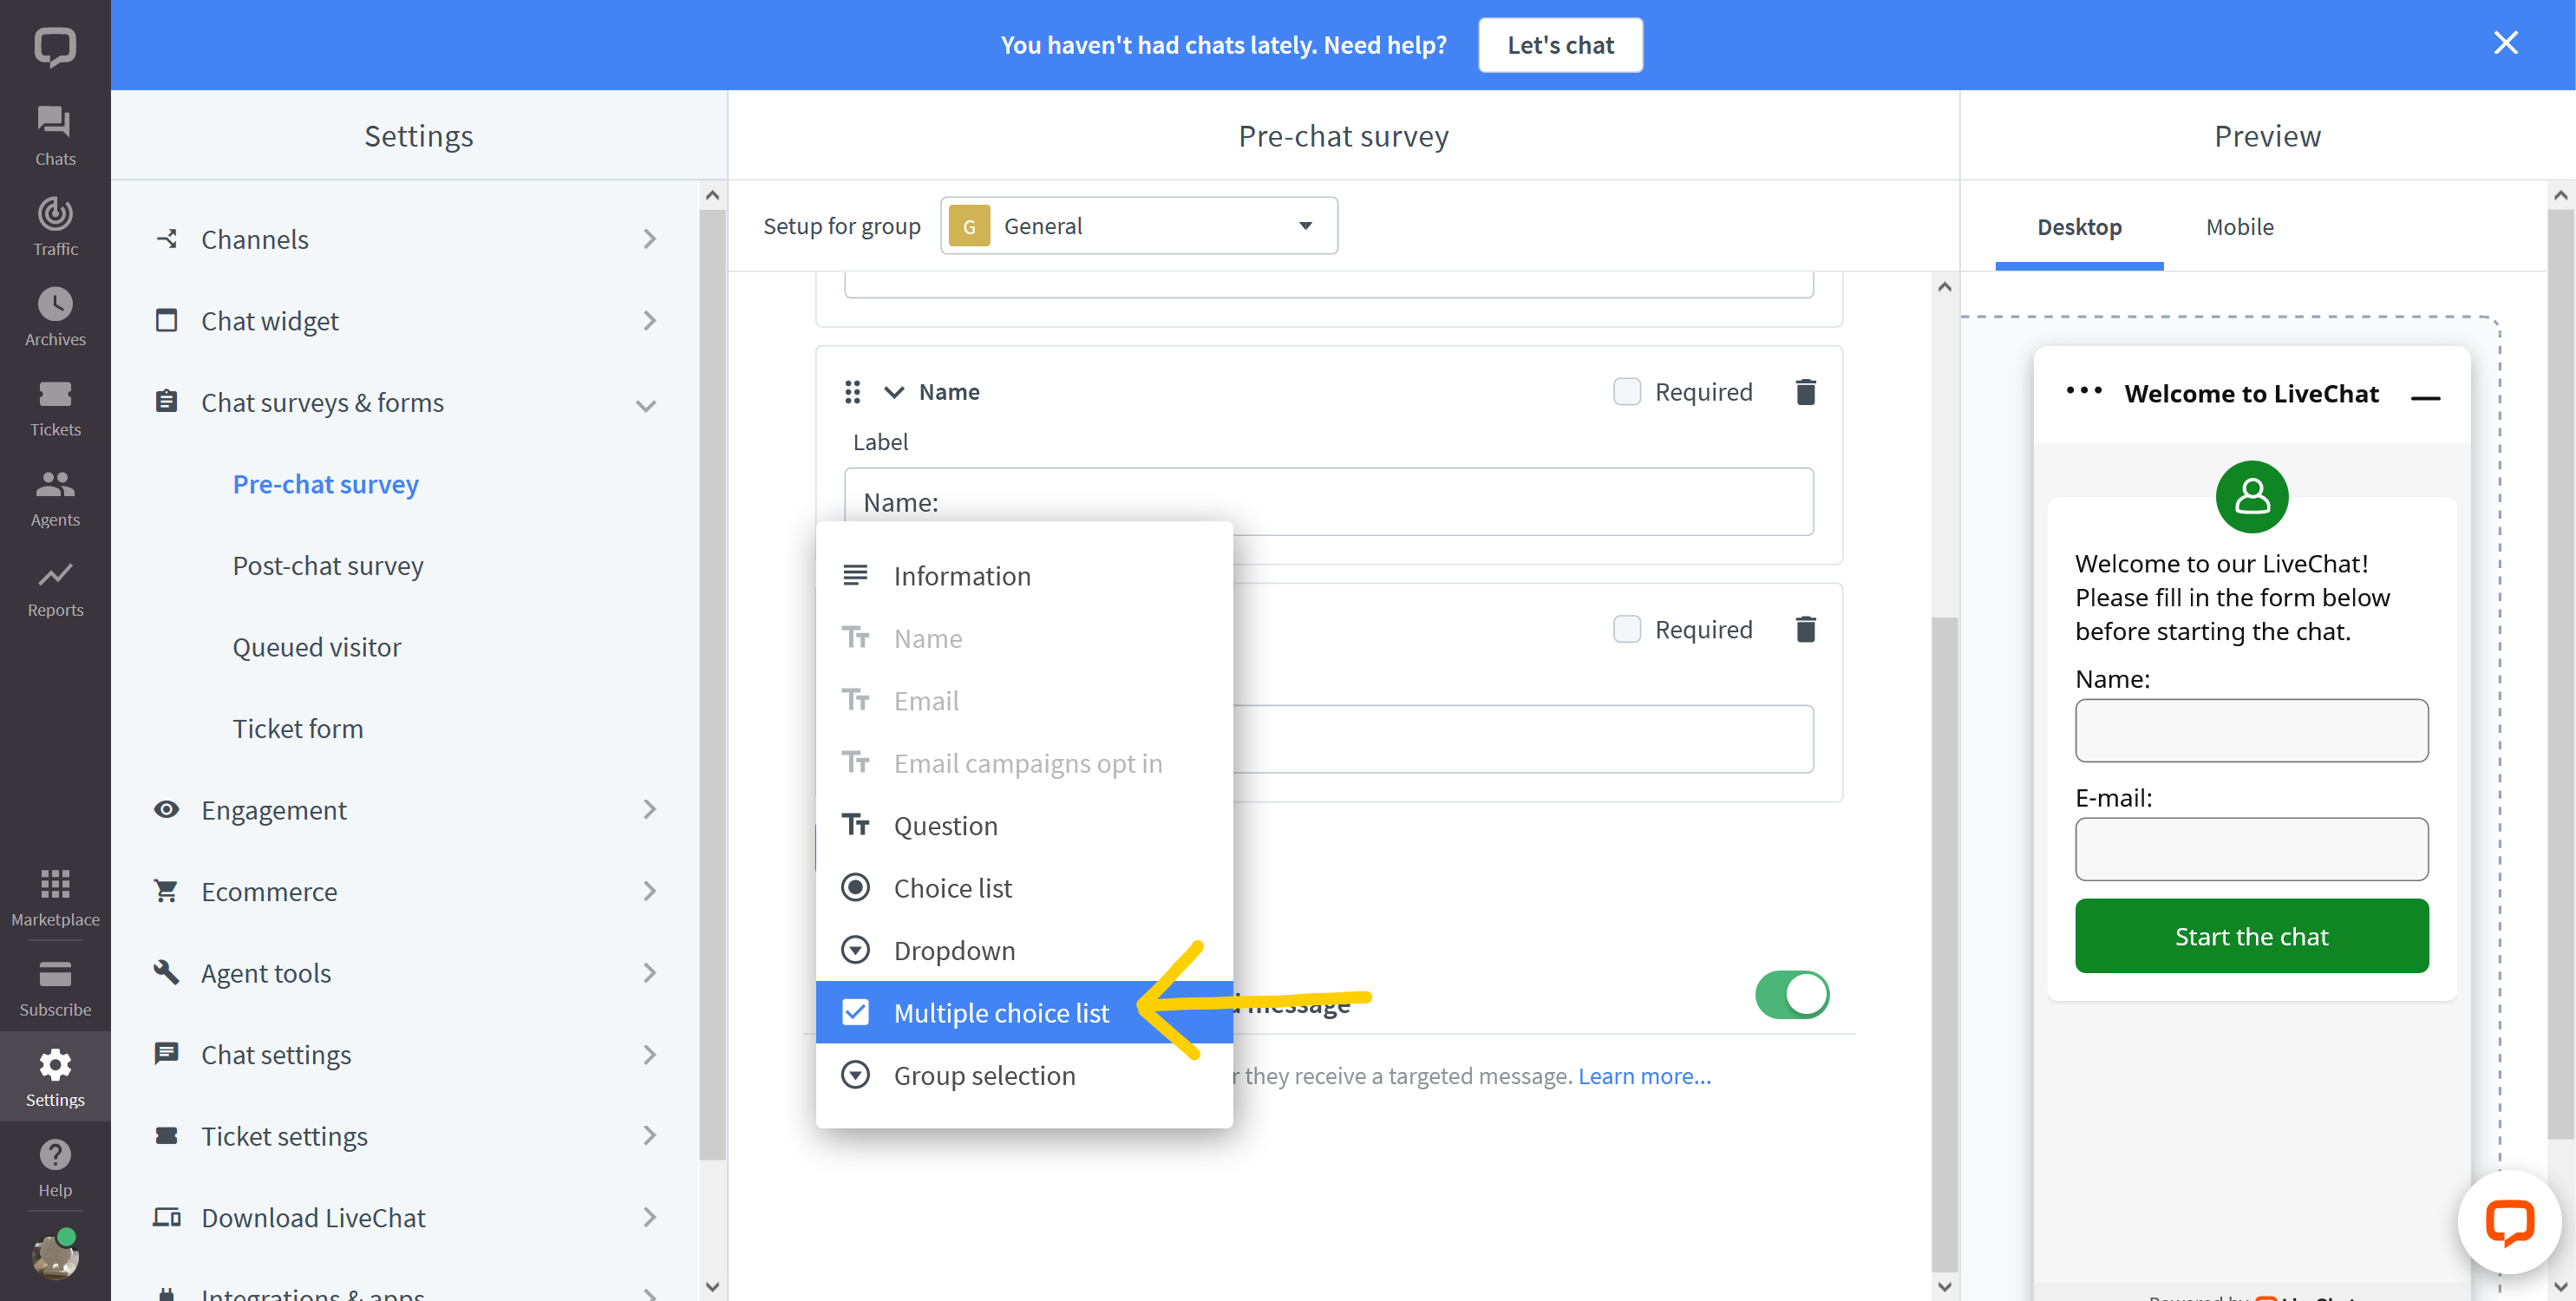
Task: Grab the Name field drag handle
Action: (852, 392)
